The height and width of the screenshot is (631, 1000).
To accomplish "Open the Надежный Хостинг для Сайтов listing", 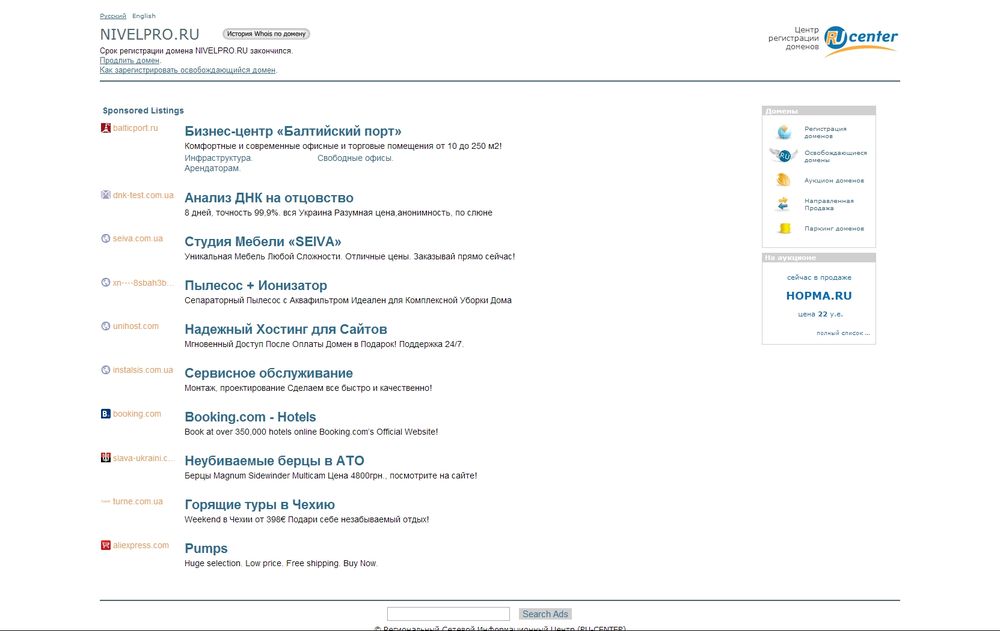I will point(286,330).
